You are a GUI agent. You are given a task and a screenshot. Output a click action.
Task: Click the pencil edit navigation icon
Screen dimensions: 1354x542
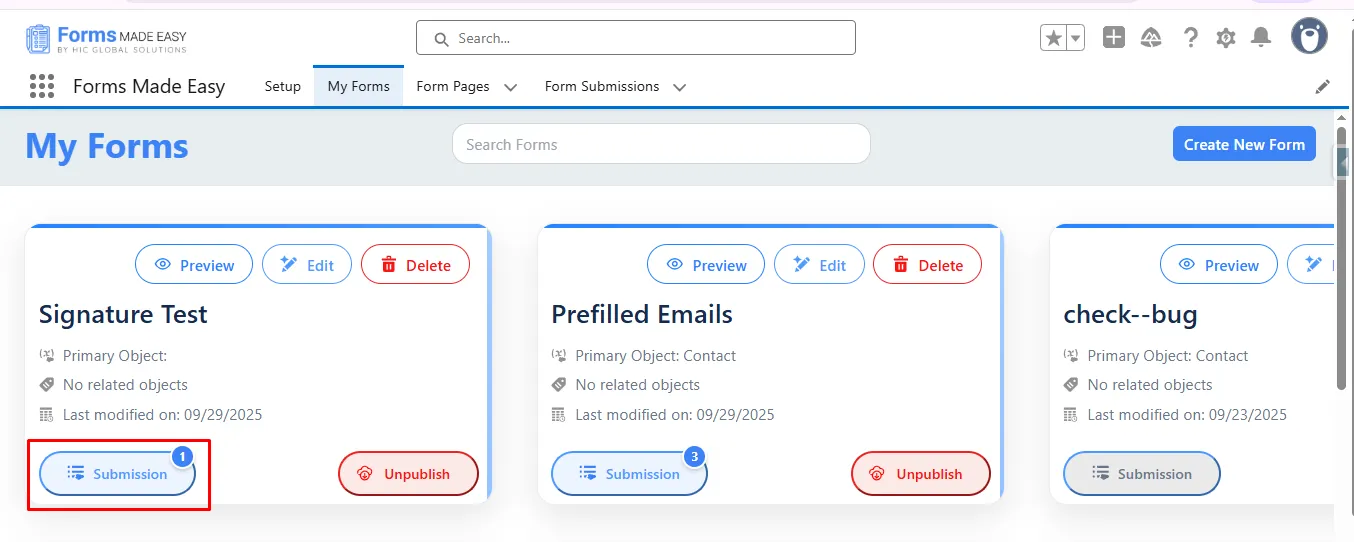coord(1323,87)
